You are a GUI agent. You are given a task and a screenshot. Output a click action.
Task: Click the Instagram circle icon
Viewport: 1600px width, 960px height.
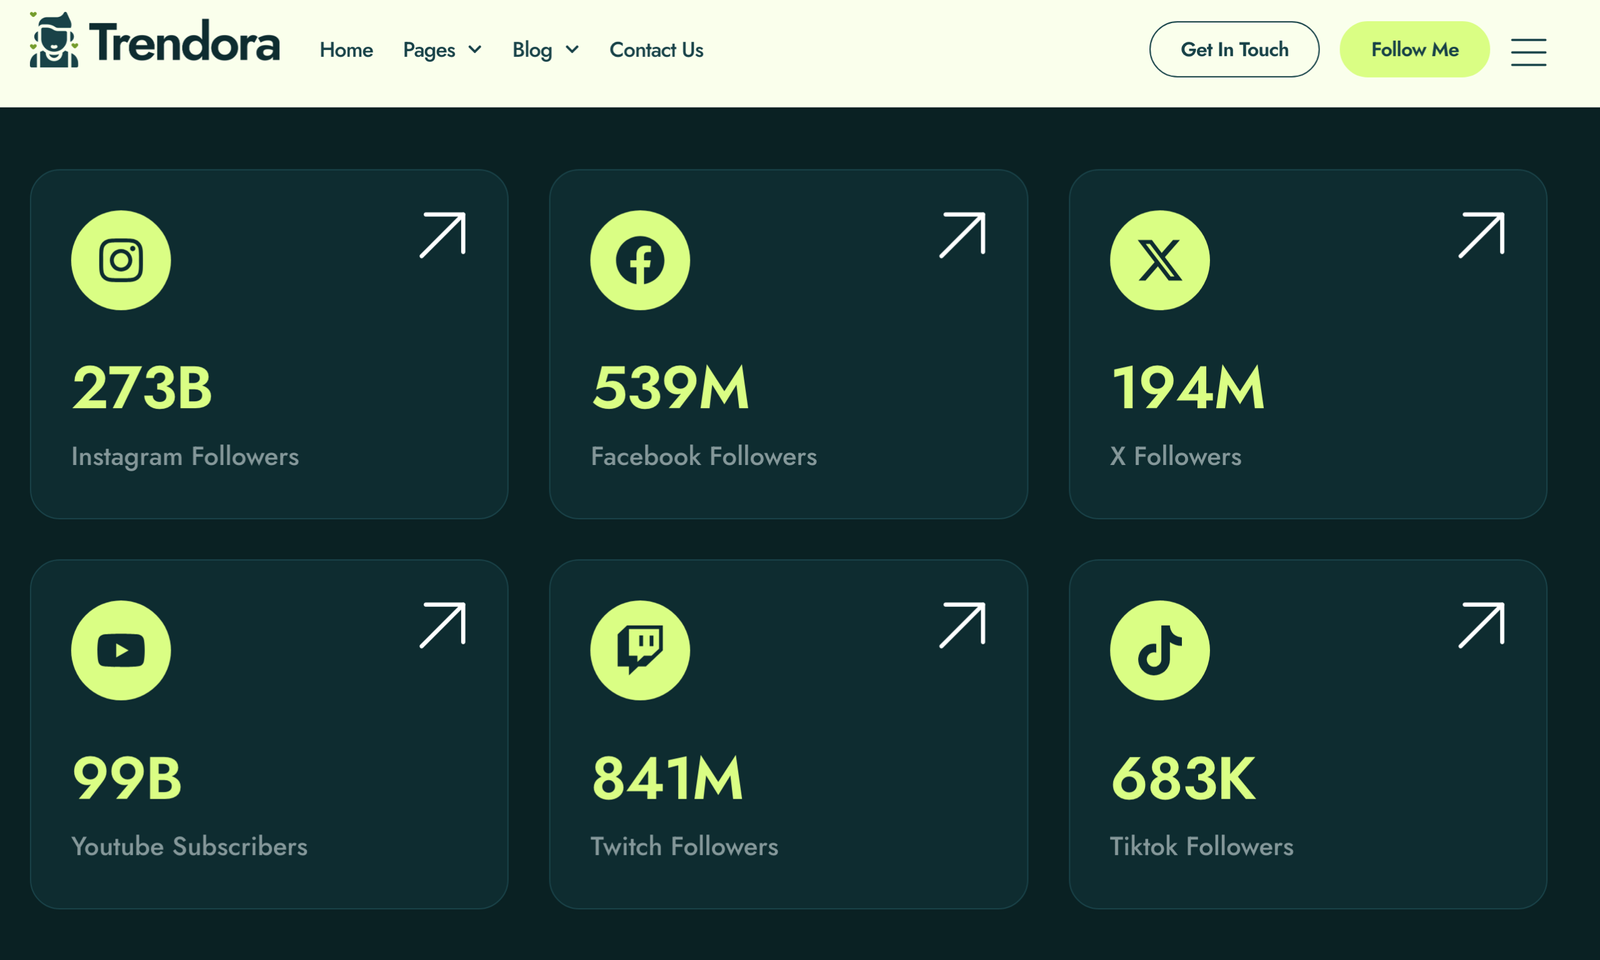tap(121, 260)
